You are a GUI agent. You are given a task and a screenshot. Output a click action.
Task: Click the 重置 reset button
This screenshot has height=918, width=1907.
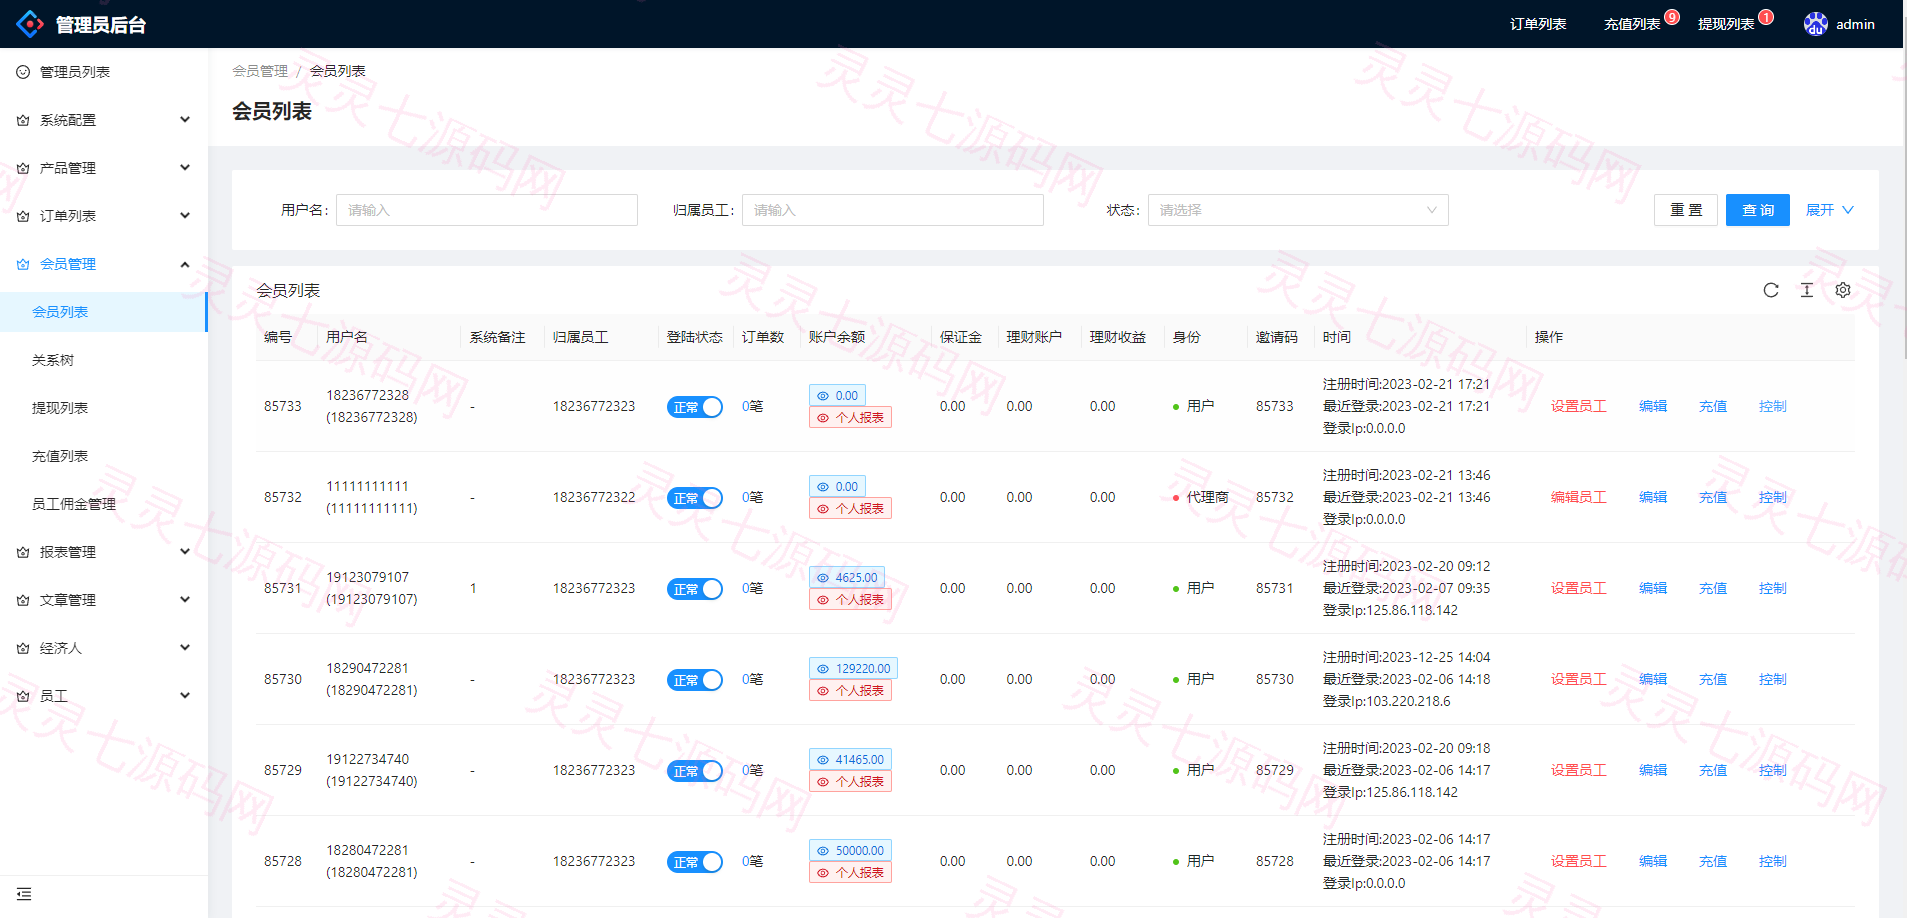(1686, 210)
